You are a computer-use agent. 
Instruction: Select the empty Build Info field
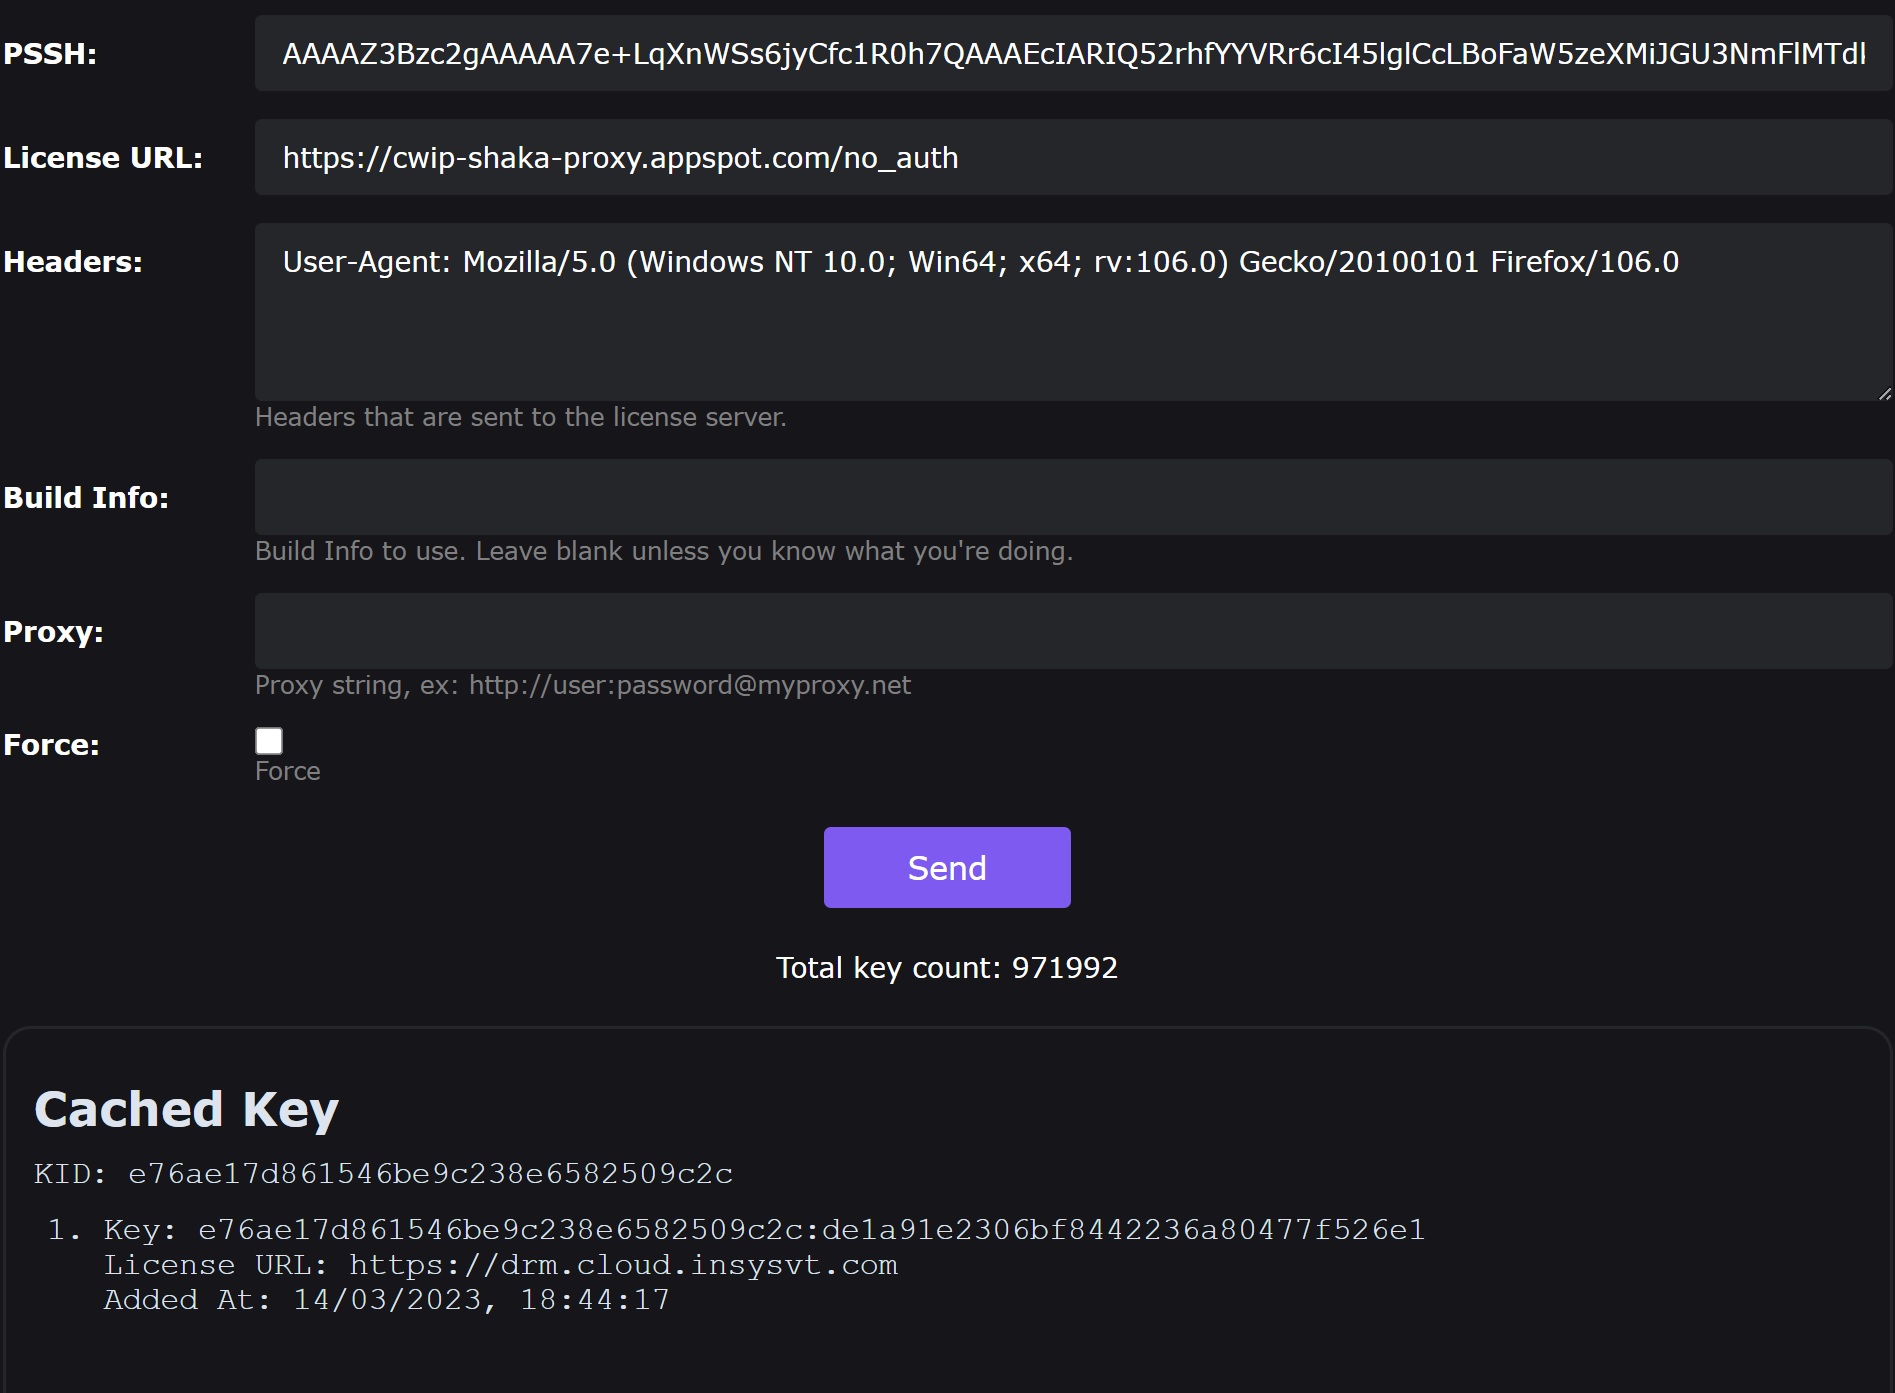tap(1072, 497)
